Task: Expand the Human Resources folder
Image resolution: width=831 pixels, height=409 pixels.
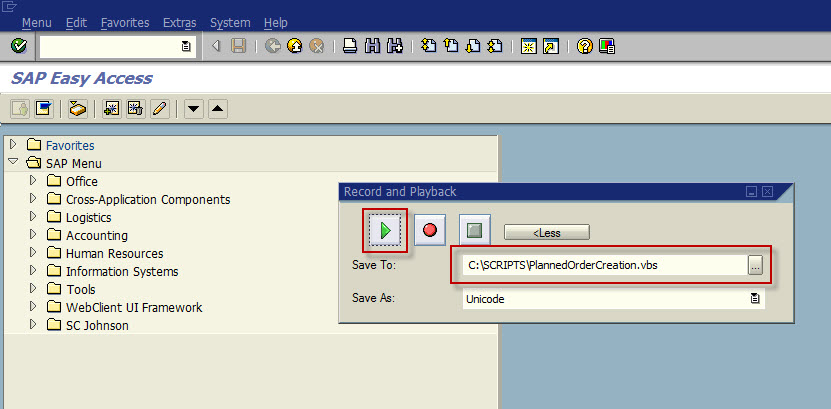Action: [33, 252]
